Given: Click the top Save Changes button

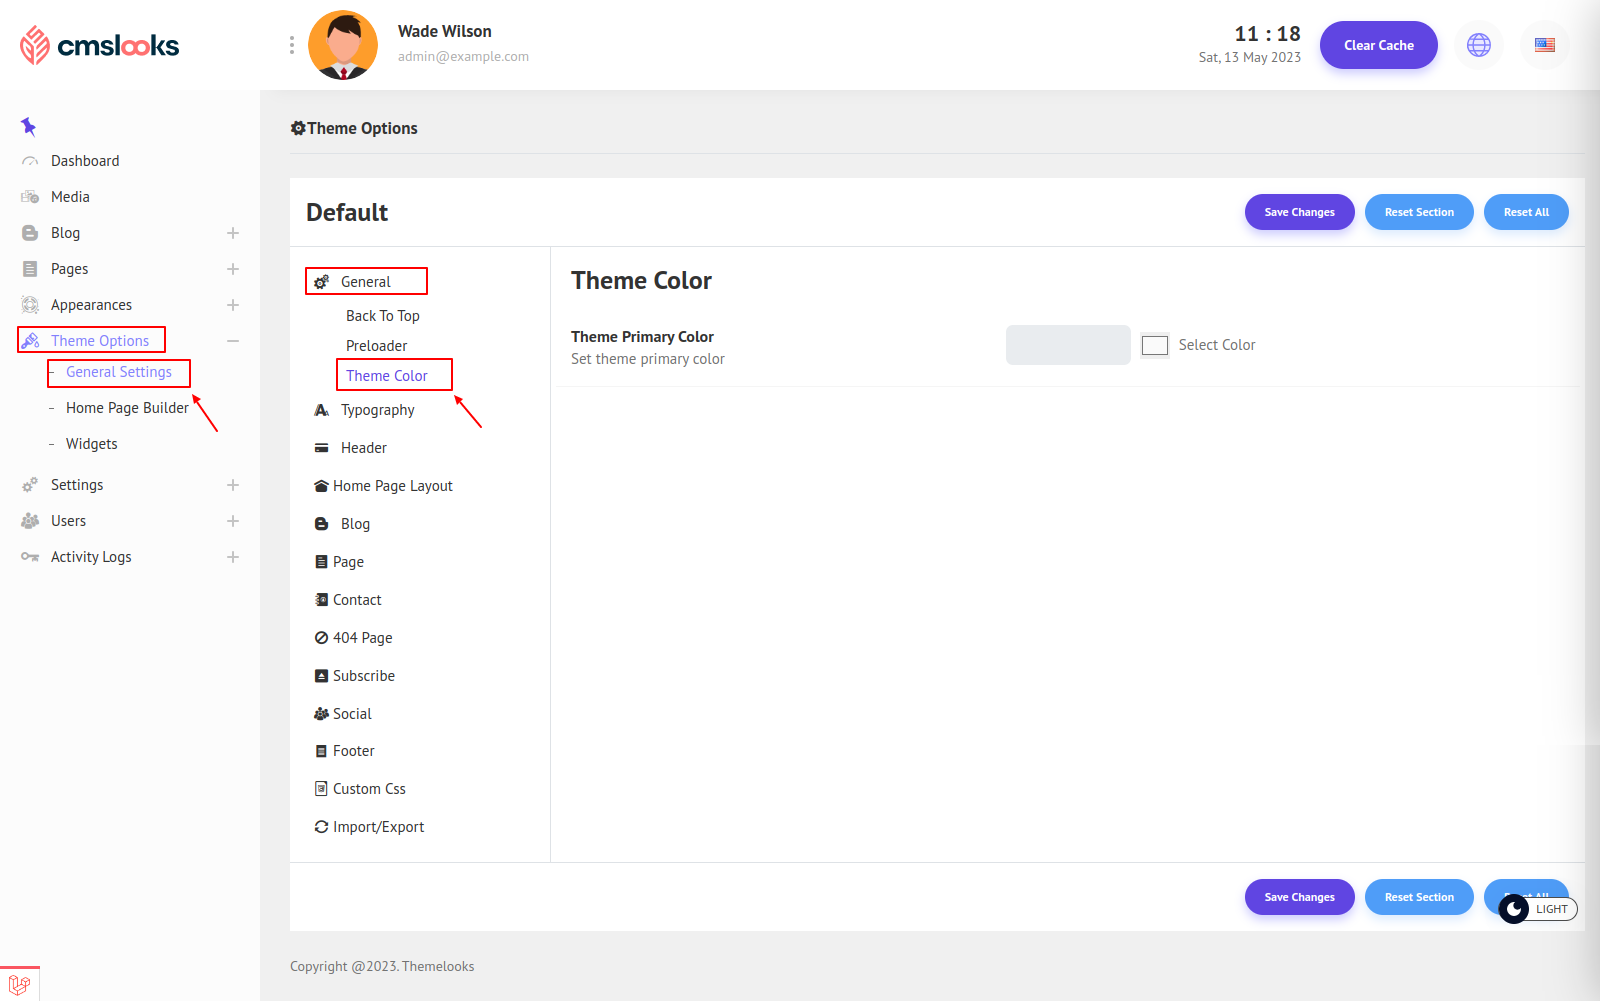Looking at the screenshot, I should (x=1299, y=212).
